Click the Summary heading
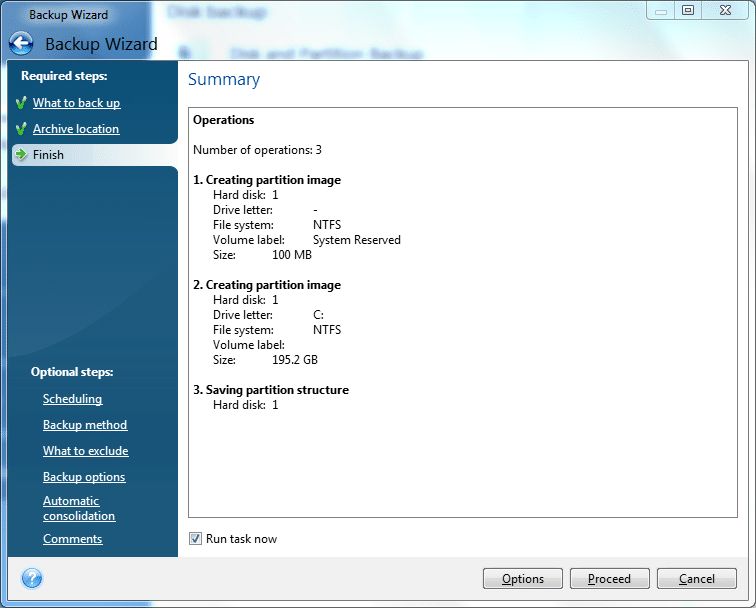756x608 pixels. [x=224, y=79]
